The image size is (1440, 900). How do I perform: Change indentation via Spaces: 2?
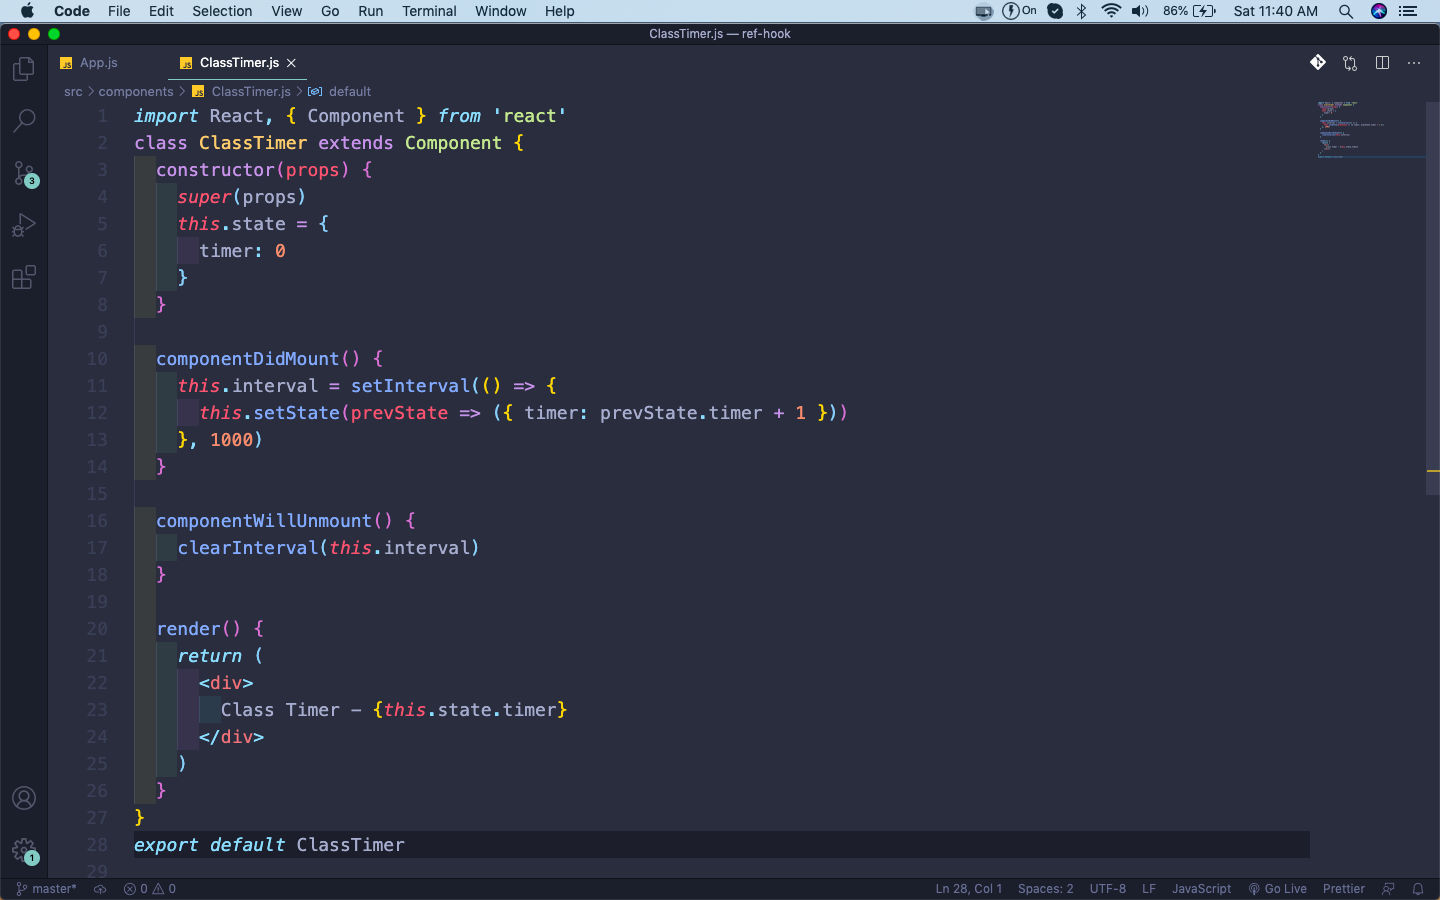point(1045,888)
